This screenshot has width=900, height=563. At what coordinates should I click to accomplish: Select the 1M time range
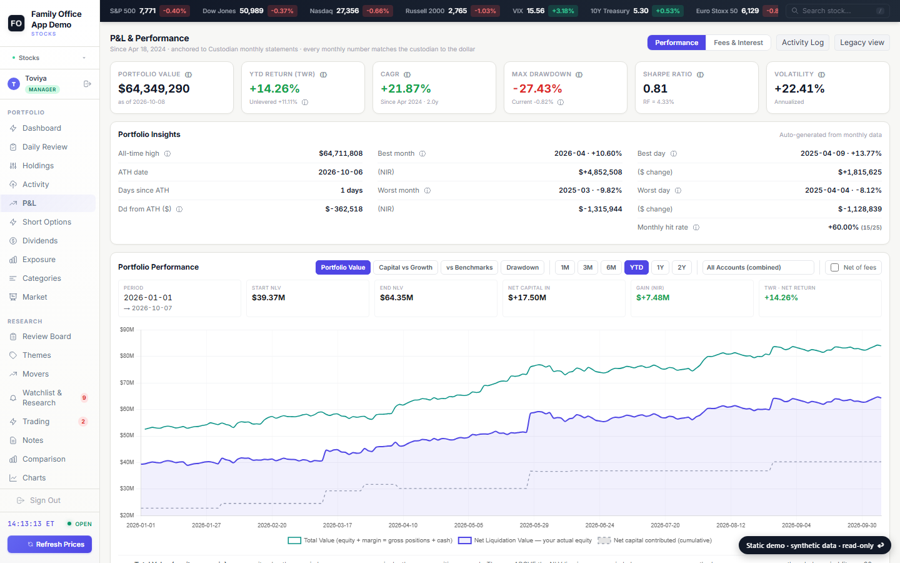click(x=565, y=267)
